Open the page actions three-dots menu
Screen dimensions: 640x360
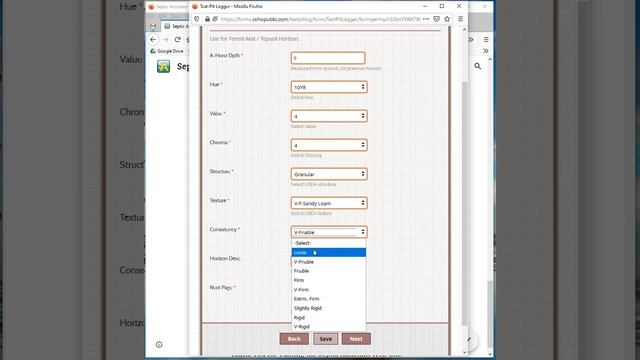coord(426,19)
